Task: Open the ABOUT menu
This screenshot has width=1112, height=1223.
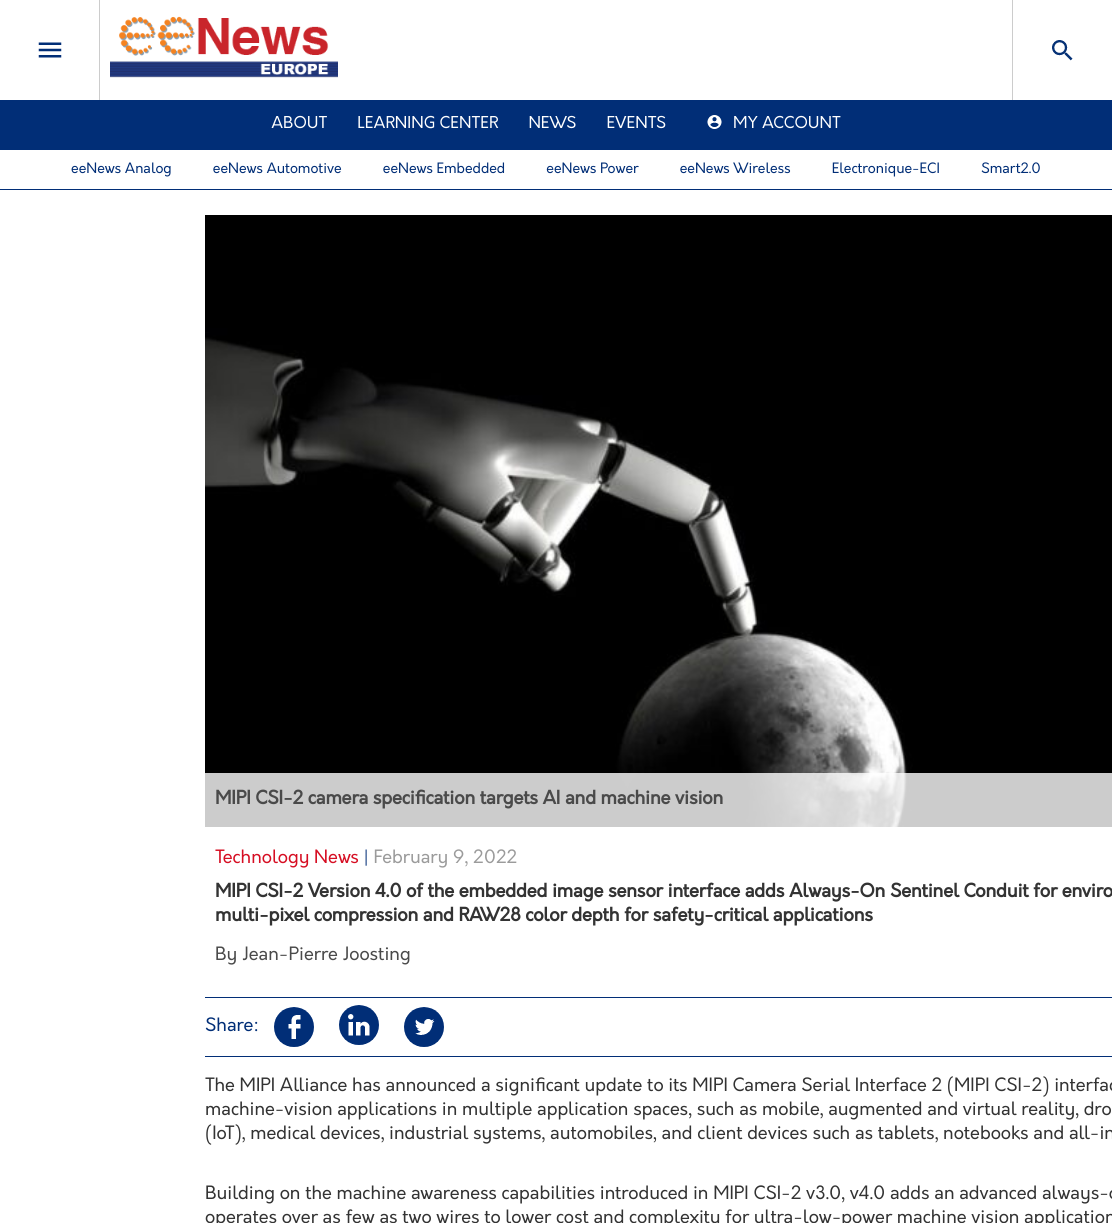Action: (x=299, y=123)
